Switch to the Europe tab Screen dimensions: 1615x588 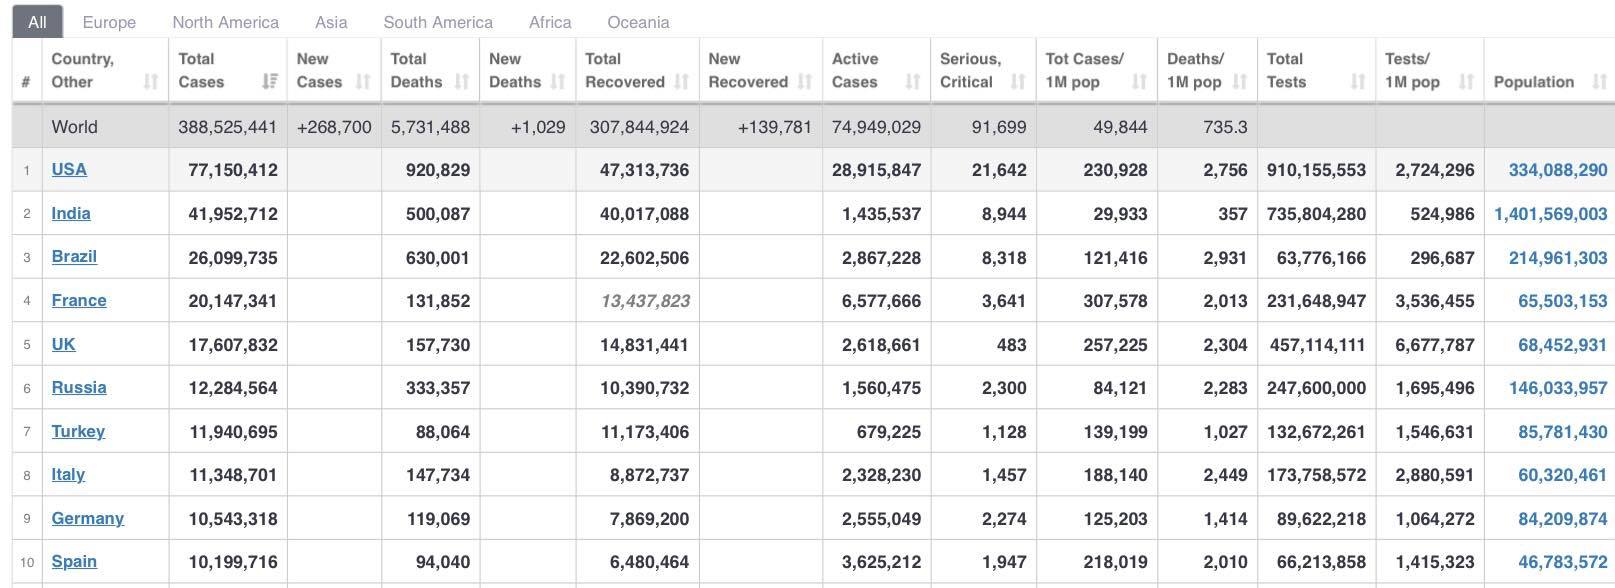(x=109, y=22)
